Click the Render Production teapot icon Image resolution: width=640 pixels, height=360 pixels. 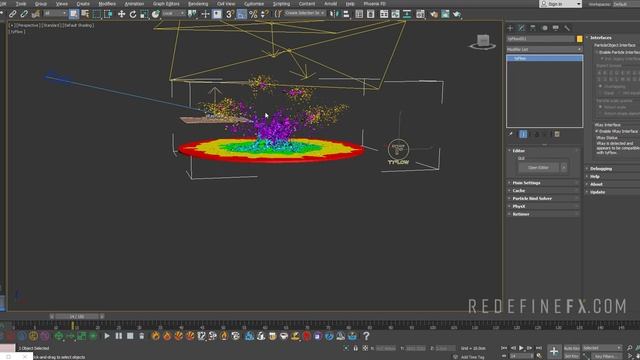pos(456,14)
